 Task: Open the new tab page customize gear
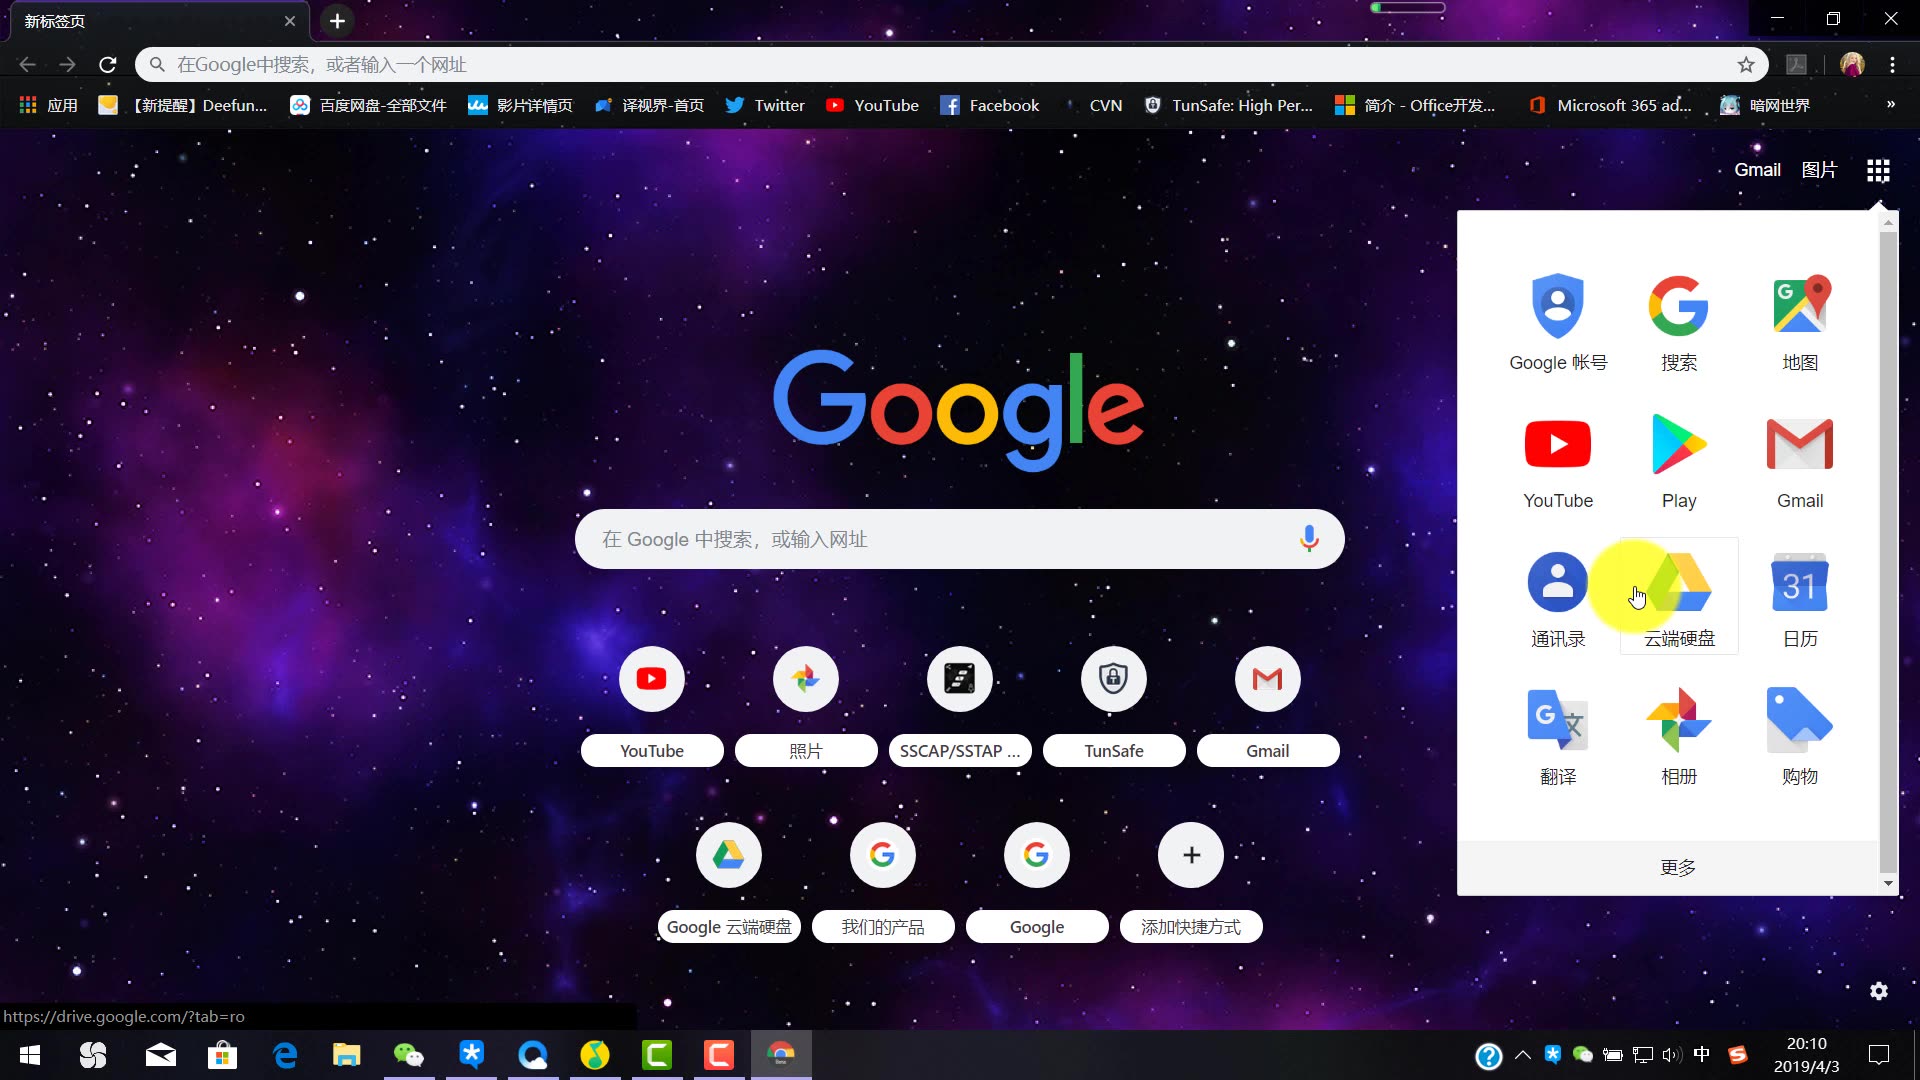click(x=1879, y=991)
